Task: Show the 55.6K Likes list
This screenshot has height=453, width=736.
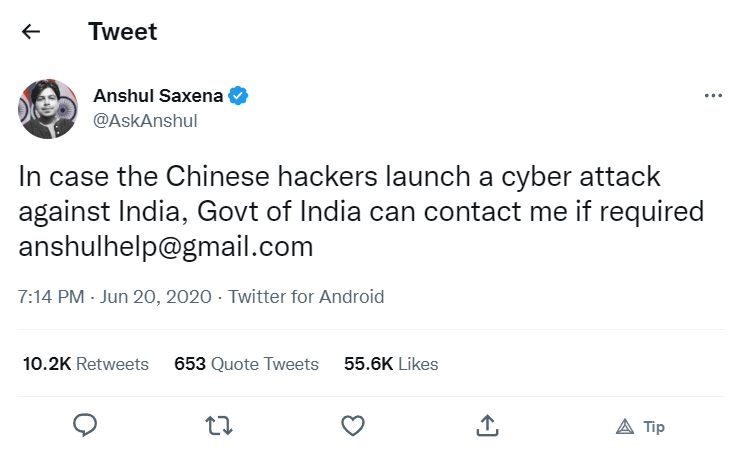Action: tap(391, 364)
